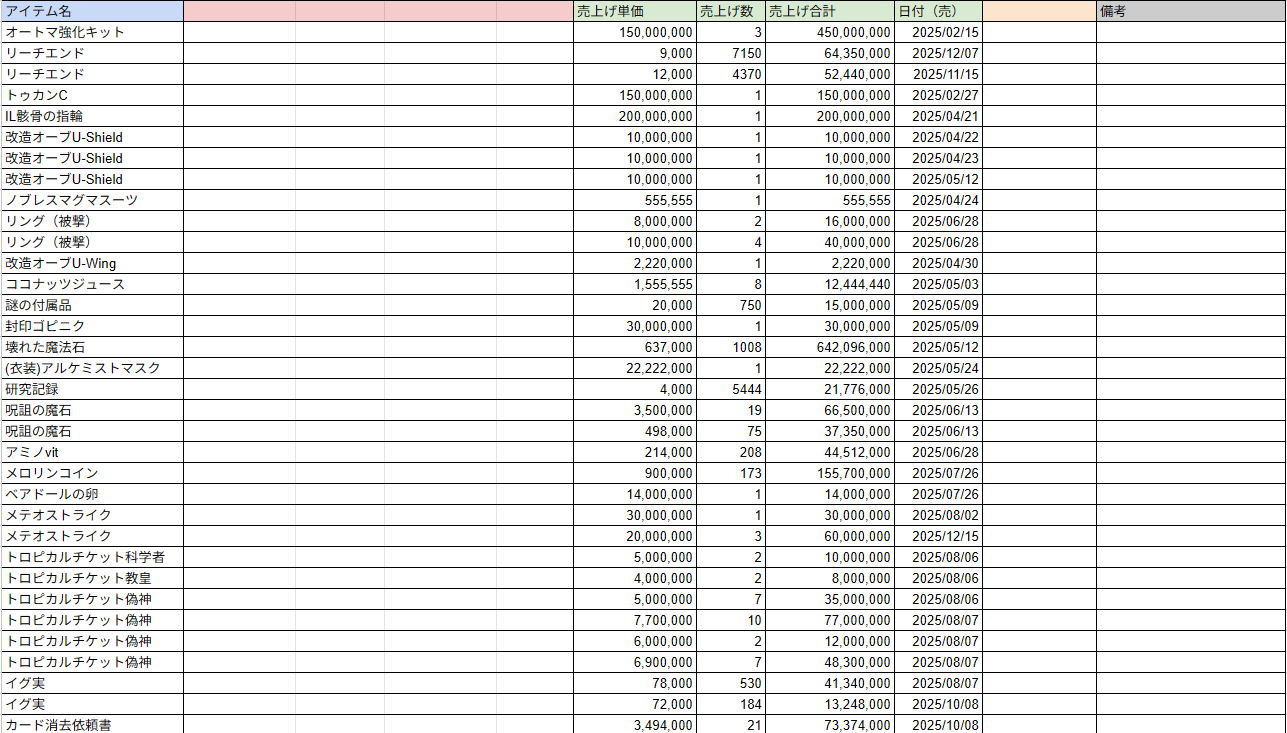Select the カード消去依頼書 cell
The image size is (1287, 733).
(x=91, y=724)
